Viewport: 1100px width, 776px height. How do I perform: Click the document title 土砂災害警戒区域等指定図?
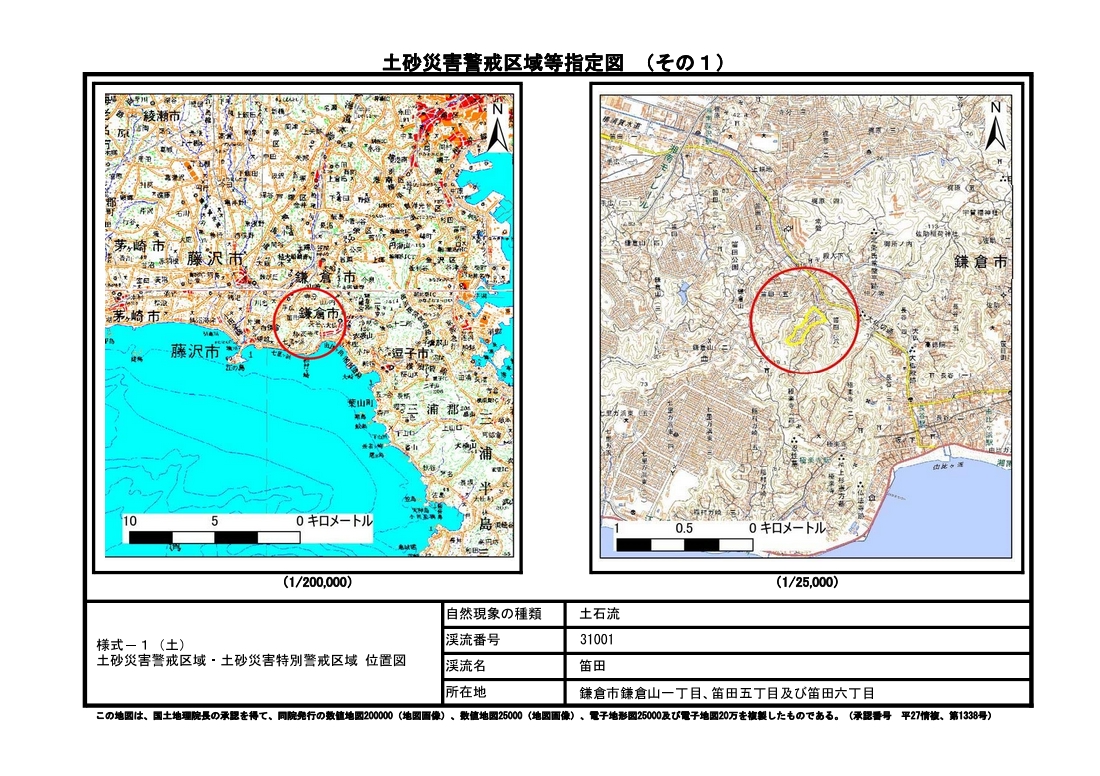pyautogui.click(x=506, y=63)
